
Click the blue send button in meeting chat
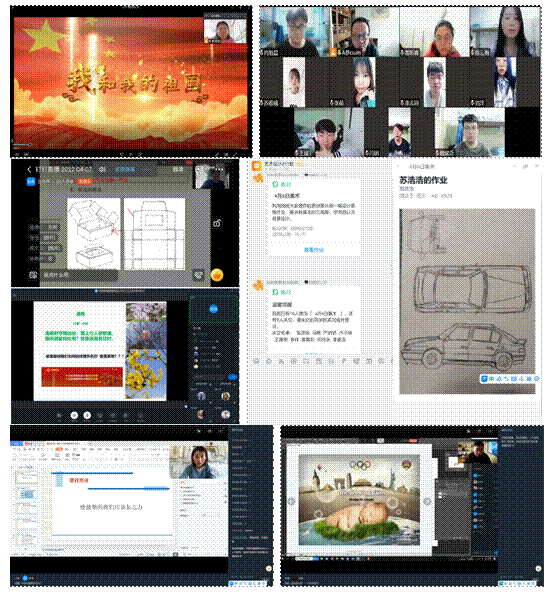[x=233, y=377]
